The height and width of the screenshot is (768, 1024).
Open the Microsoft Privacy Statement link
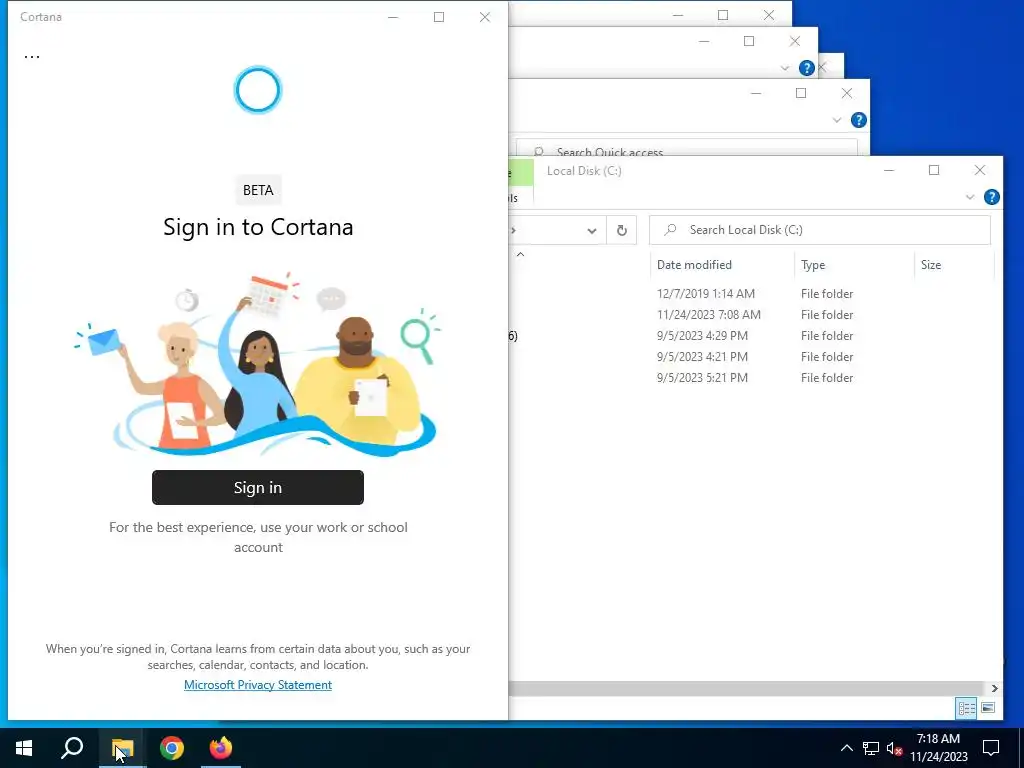(257, 684)
